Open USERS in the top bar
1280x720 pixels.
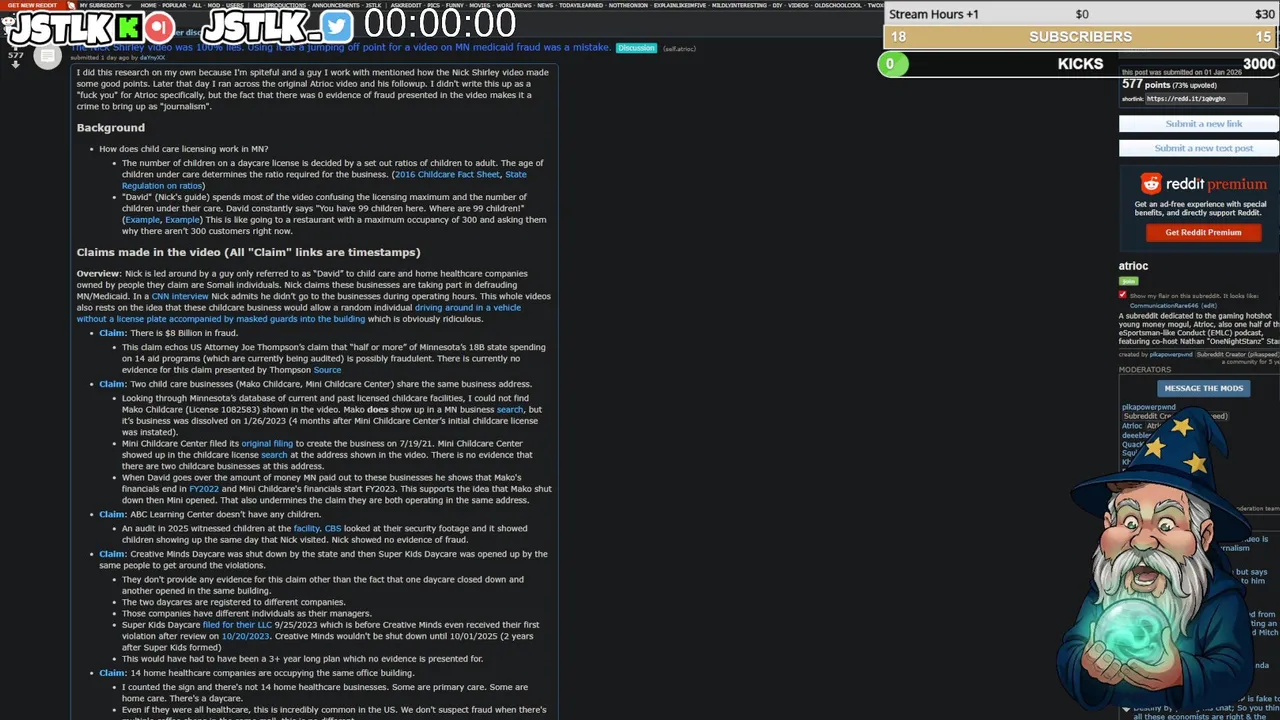[x=235, y=5]
